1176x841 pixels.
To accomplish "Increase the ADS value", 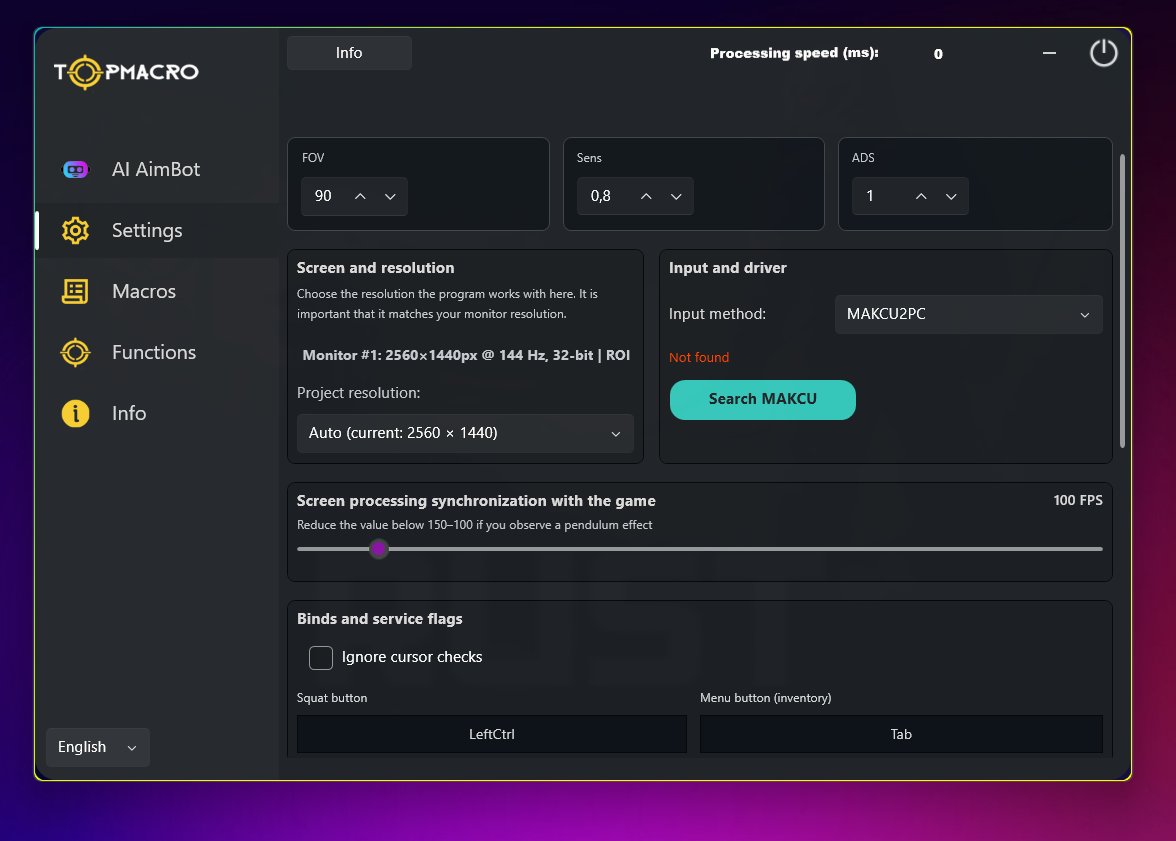I will (x=921, y=197).
